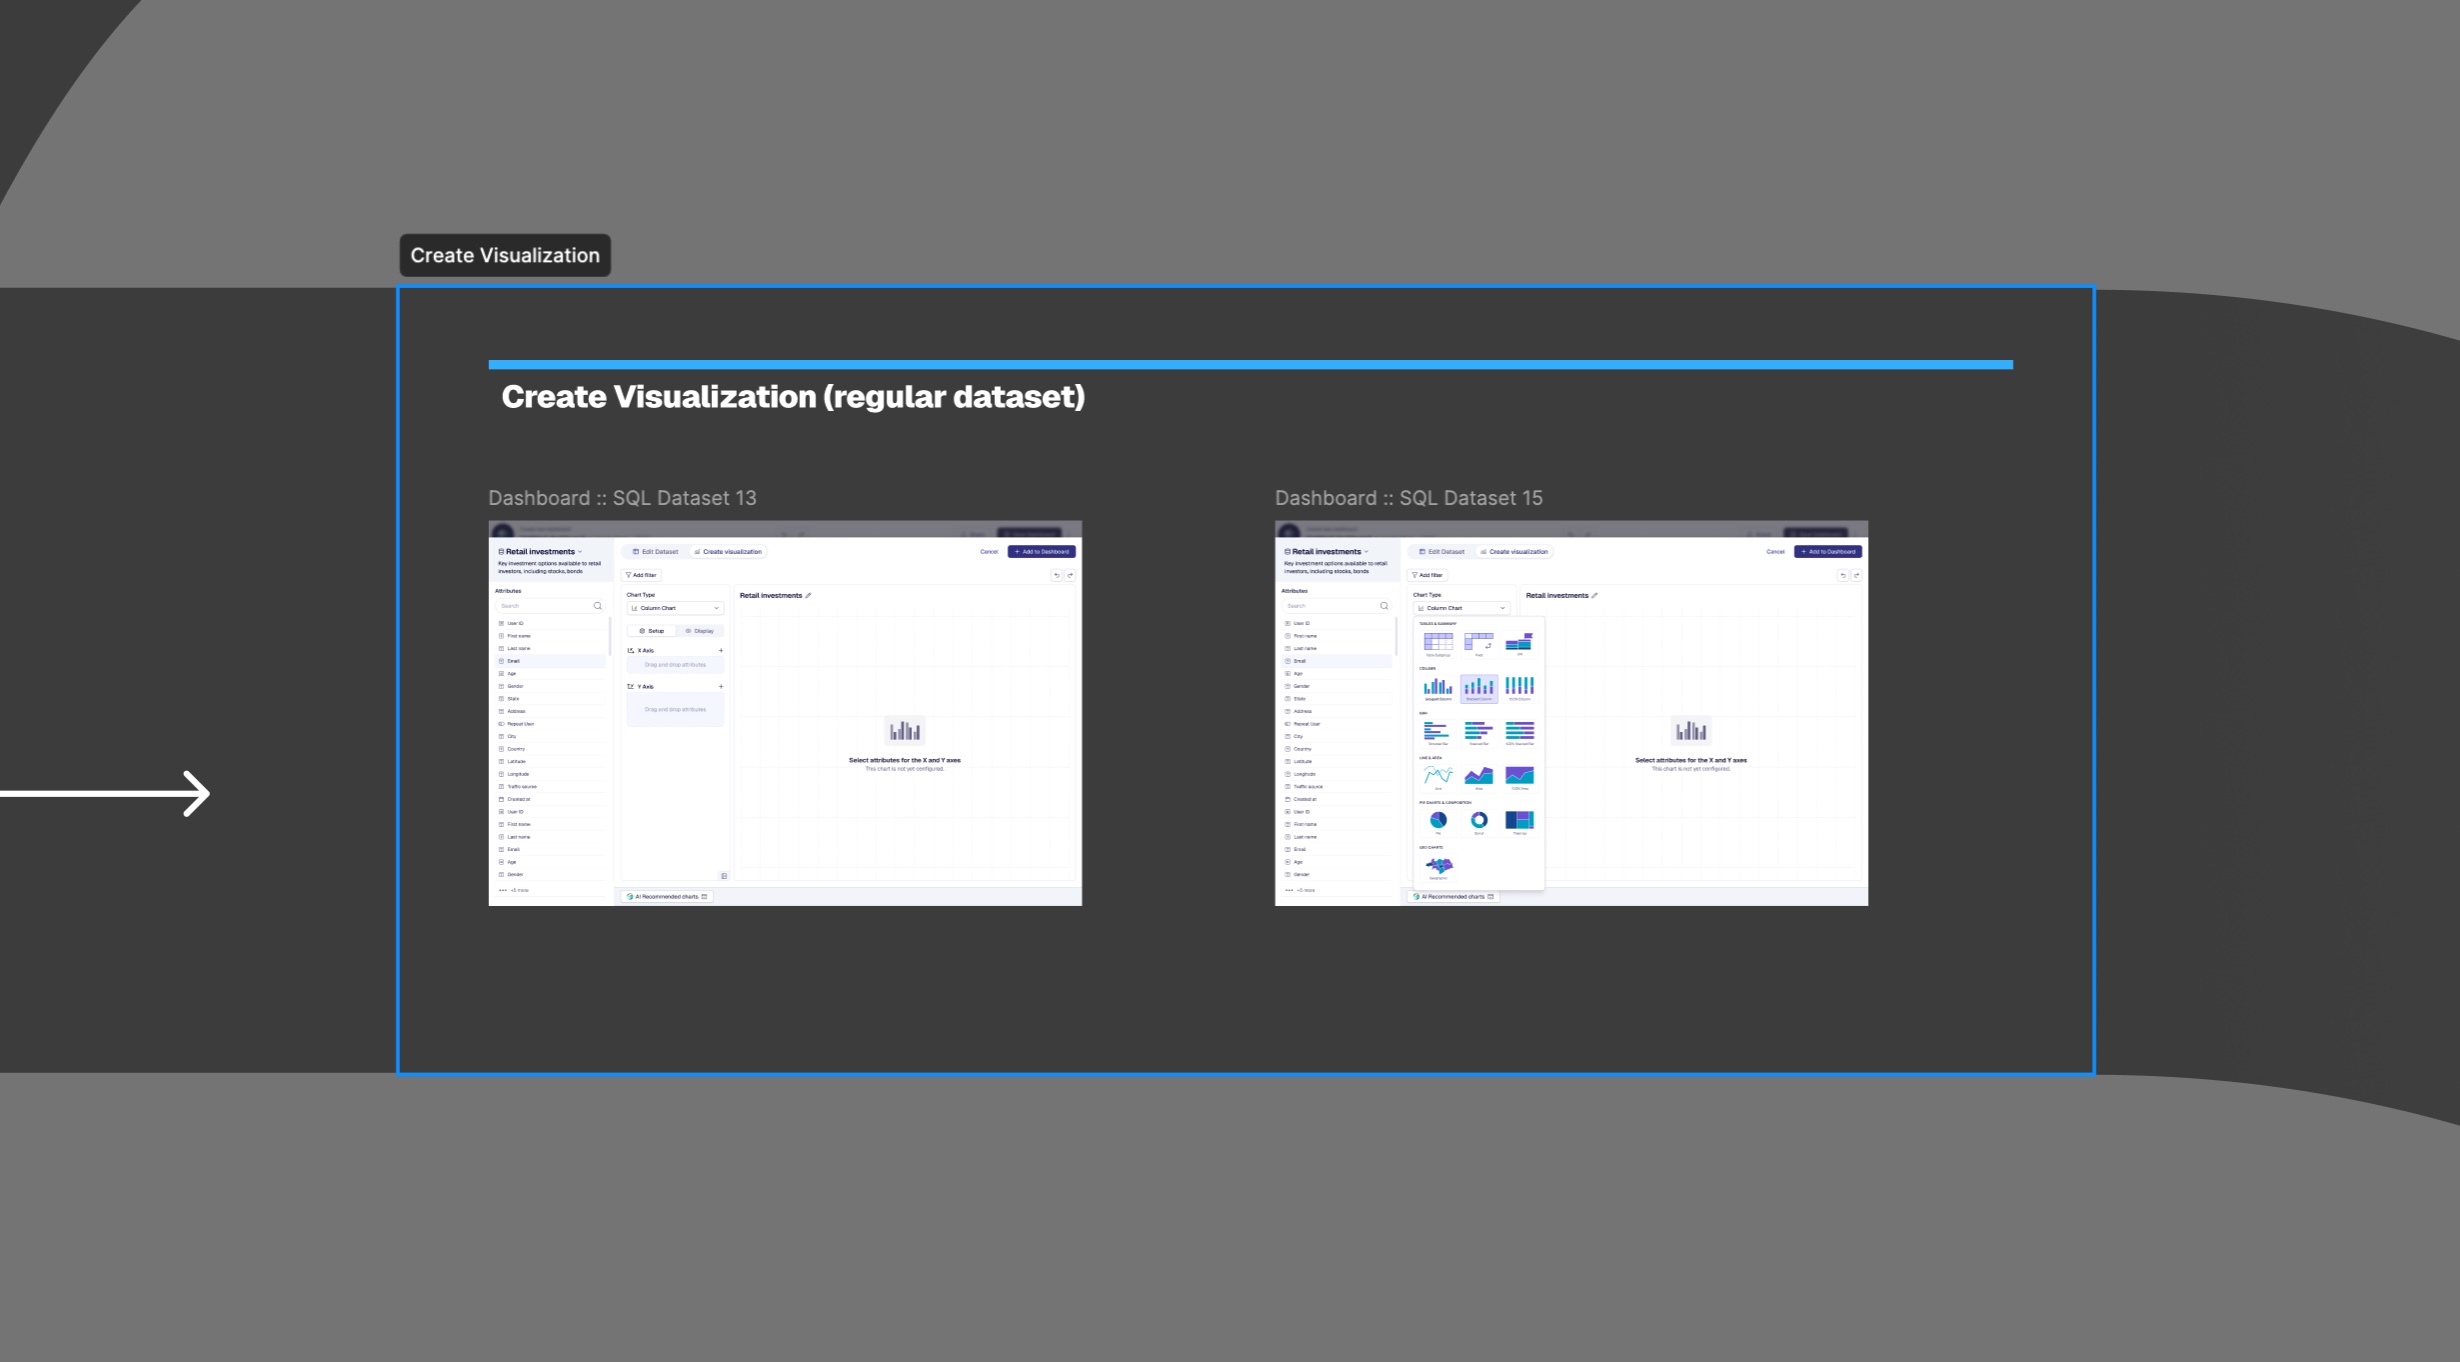Click the chart title pencil icon in Dataset 15 frame
The height and width of the screenshot is (1362, 2460).
[x=1594, y=595]
